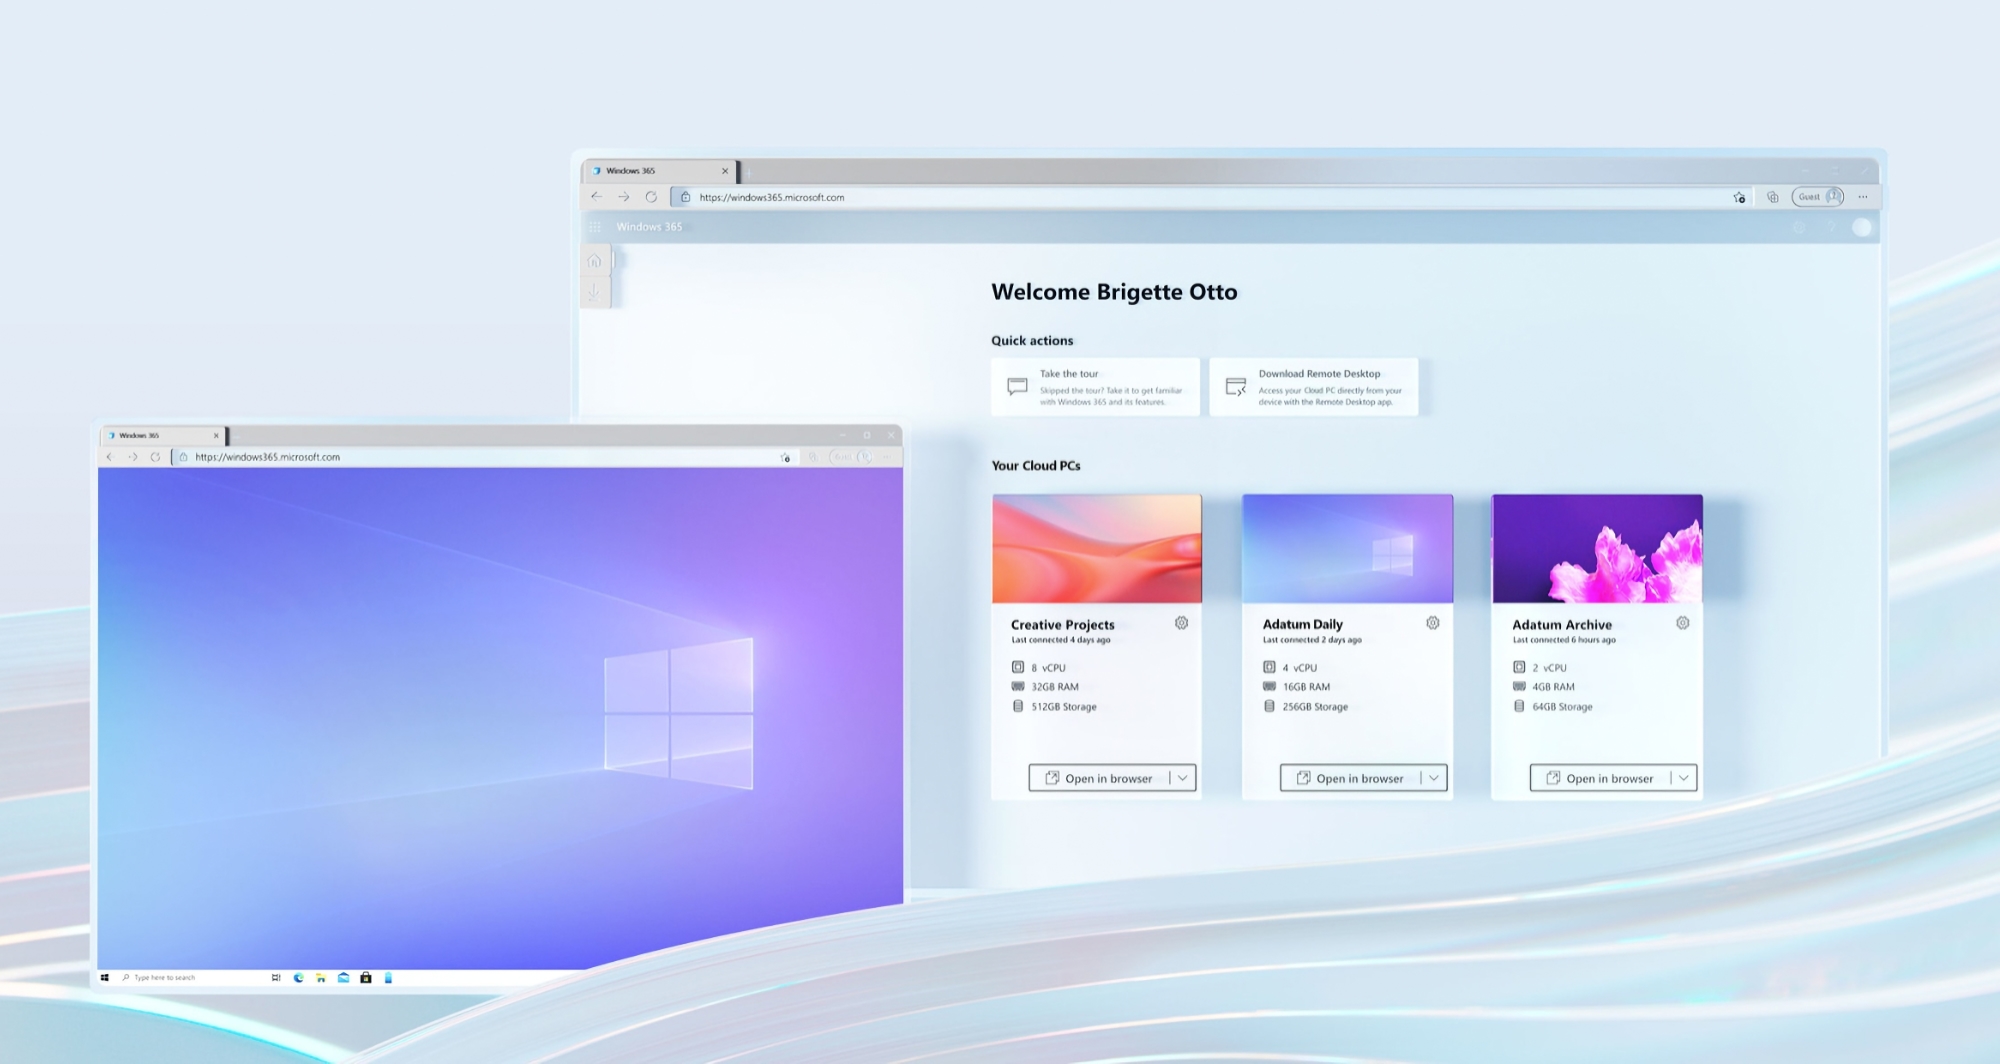2000x1064 pixels.
Task: Add page to favorites star icon
Action: pyautogui.click(x=1739, y=197)
